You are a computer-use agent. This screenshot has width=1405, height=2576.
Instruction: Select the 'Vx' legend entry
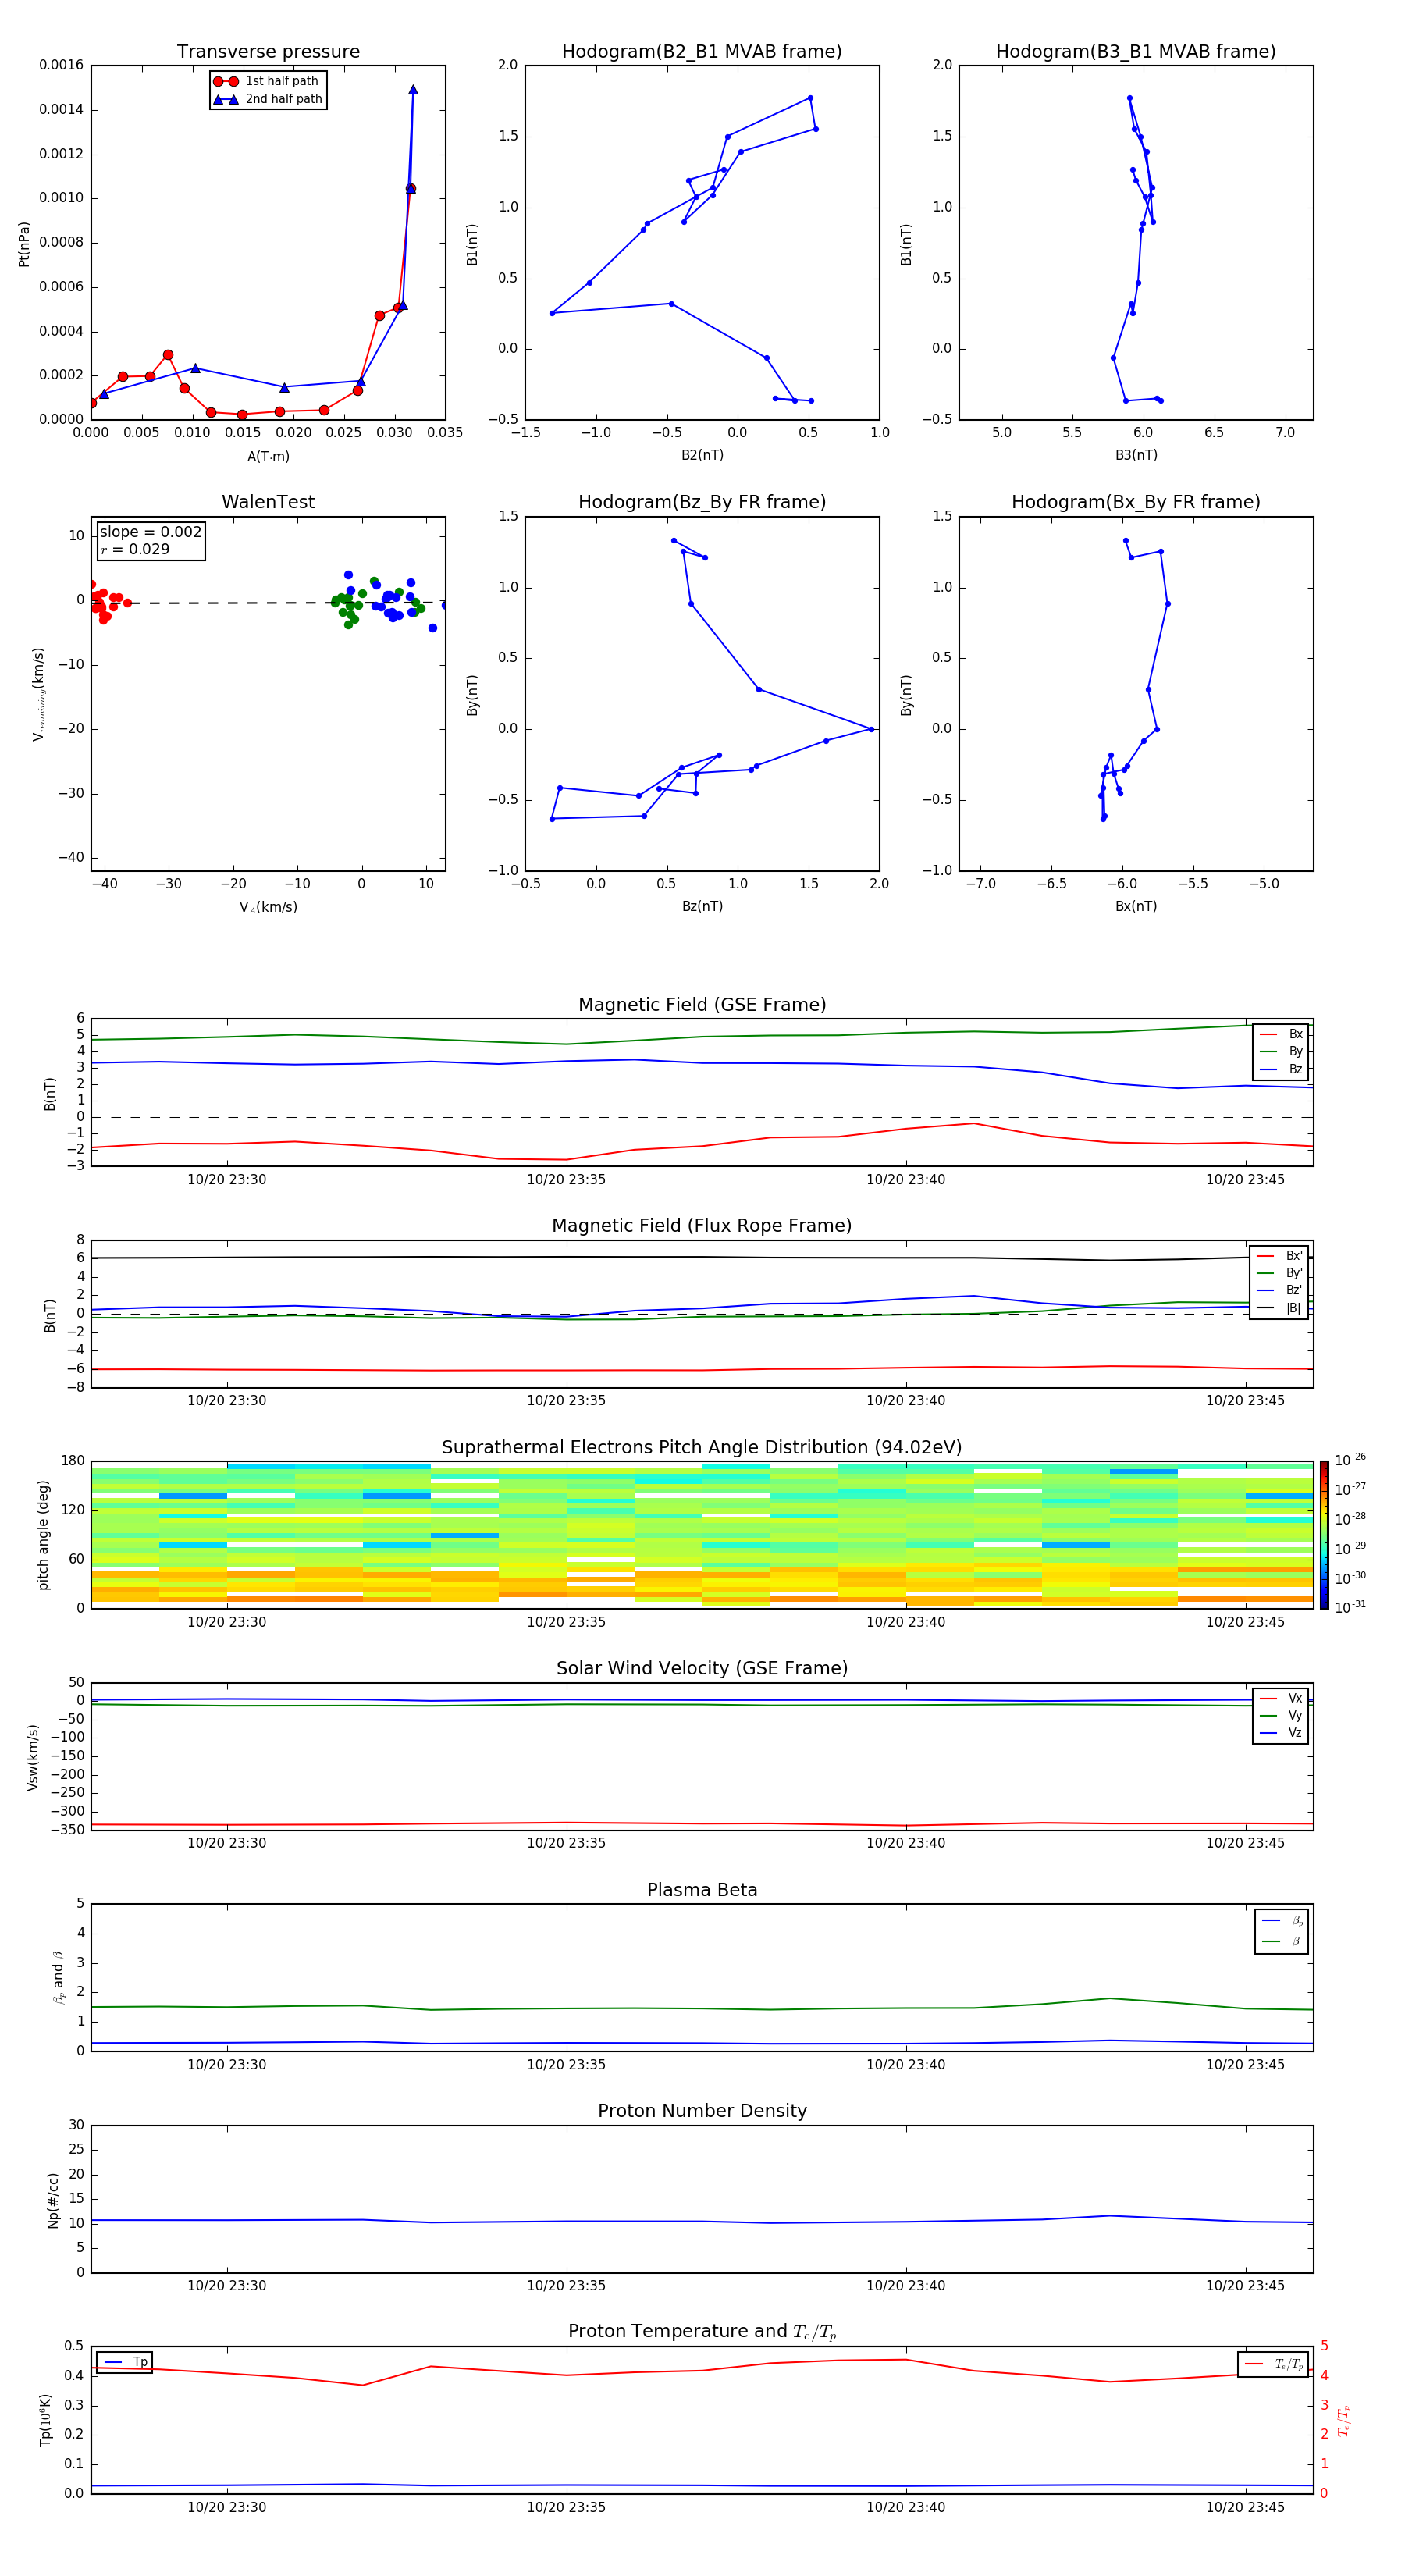click(1281, 1699)
